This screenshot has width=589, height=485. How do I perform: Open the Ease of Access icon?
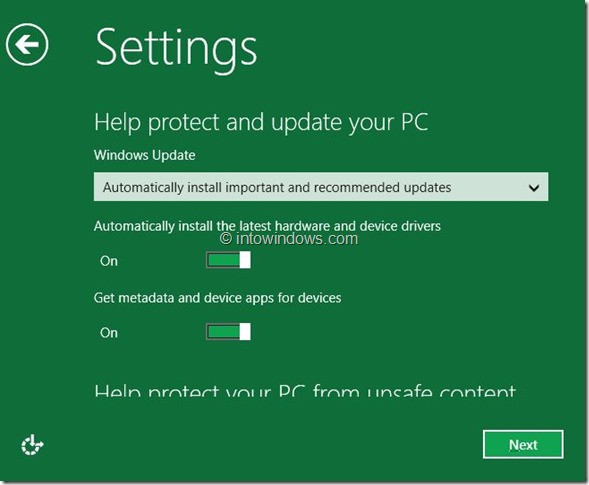pyautogui.click(x=32, y=445)
